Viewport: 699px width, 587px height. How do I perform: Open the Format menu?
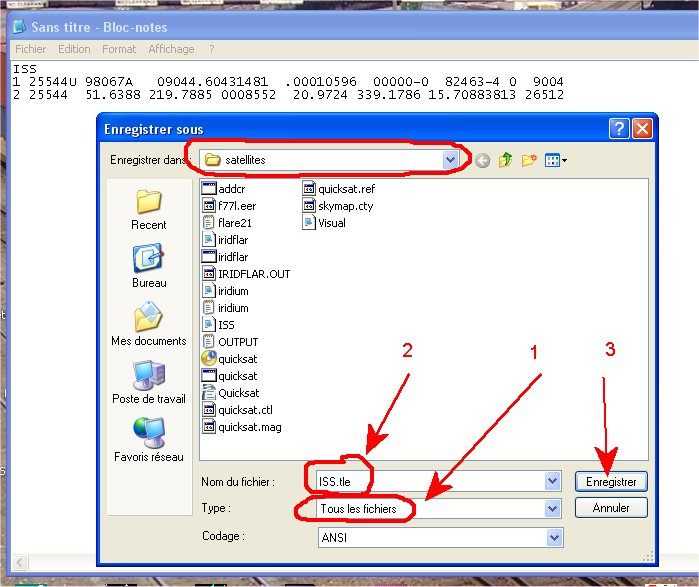119,49
